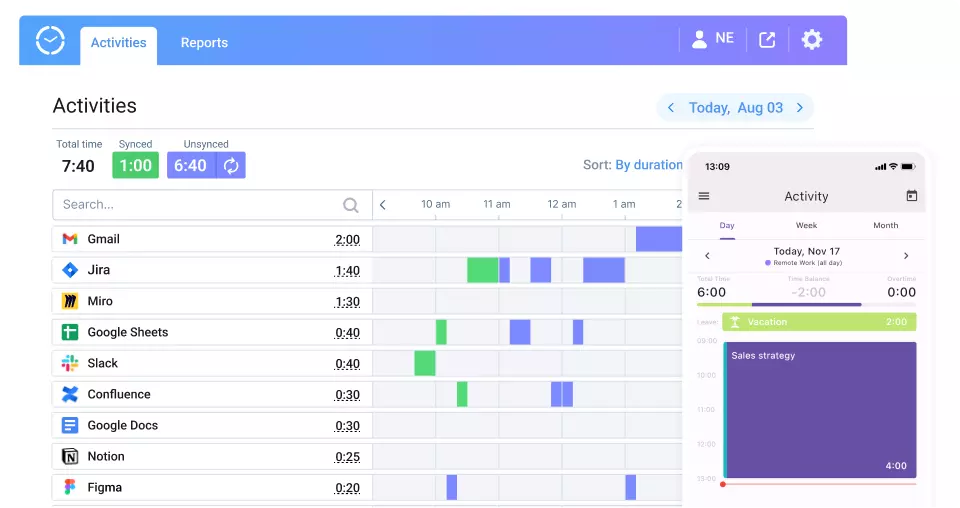960x508 pixels.
Task: Open Google Docs duration 0:30
Action: pos(347,427)
